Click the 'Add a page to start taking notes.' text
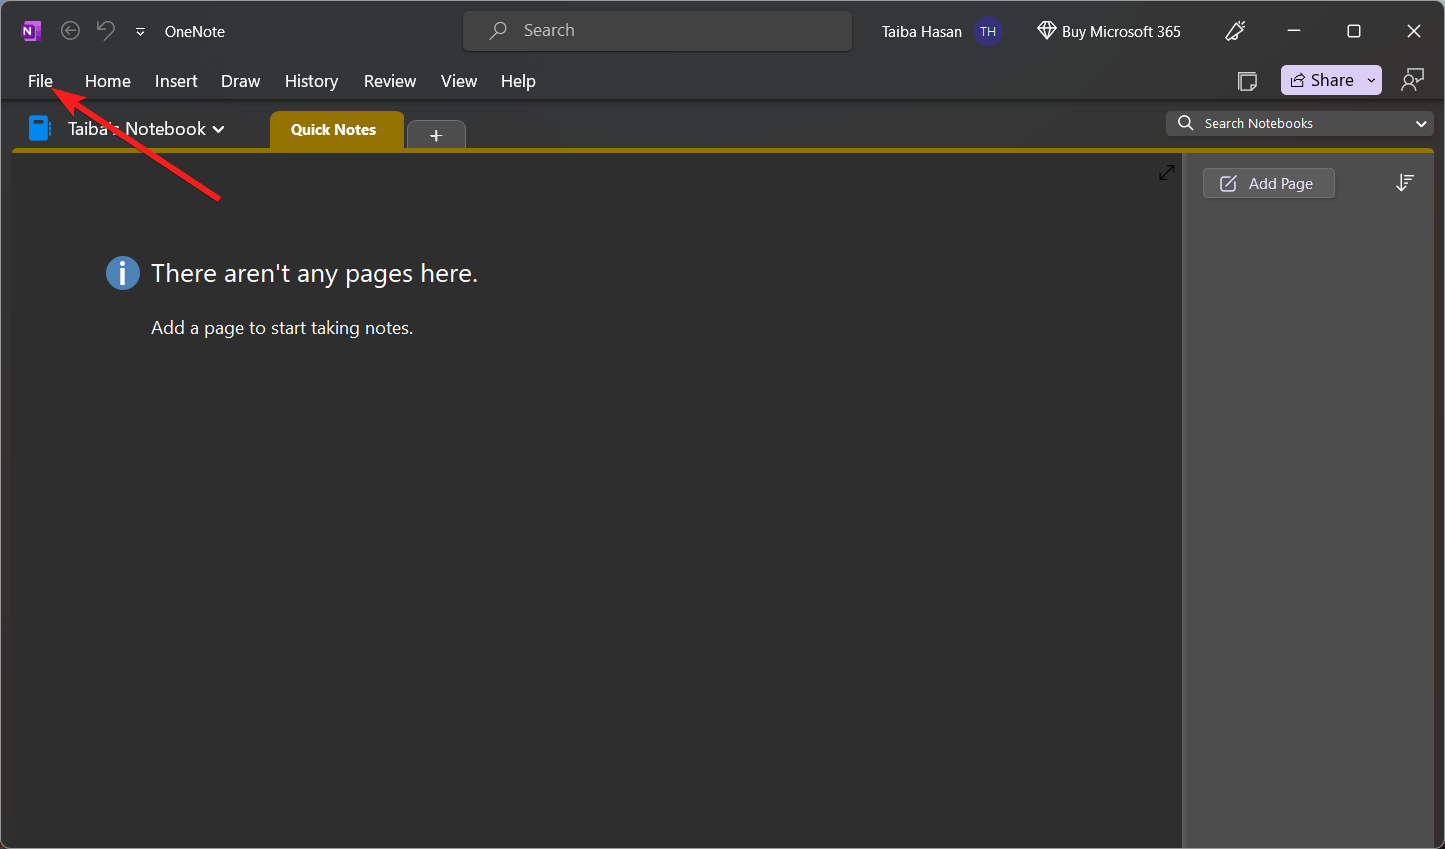1445x849 pixels. 282,328
